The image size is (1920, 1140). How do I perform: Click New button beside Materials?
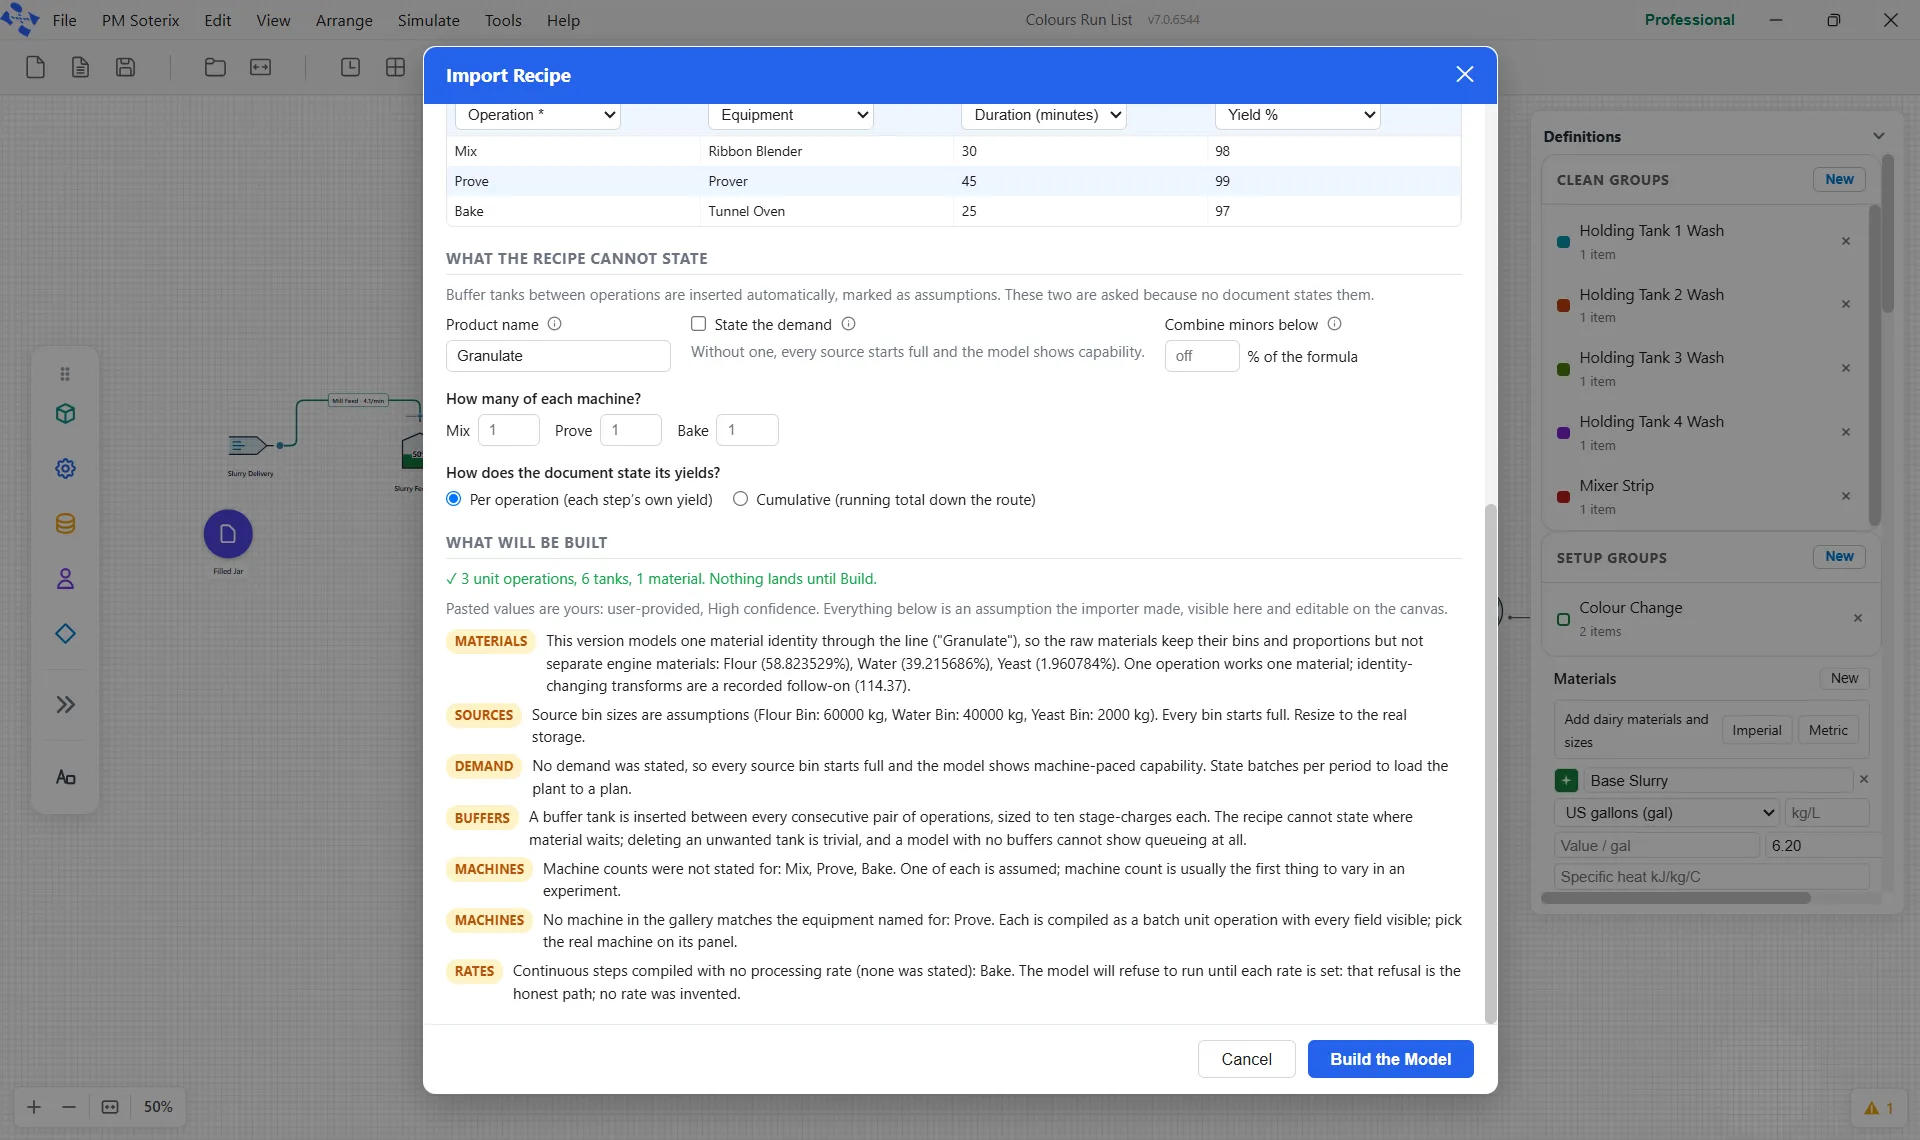click(1844, 678)
